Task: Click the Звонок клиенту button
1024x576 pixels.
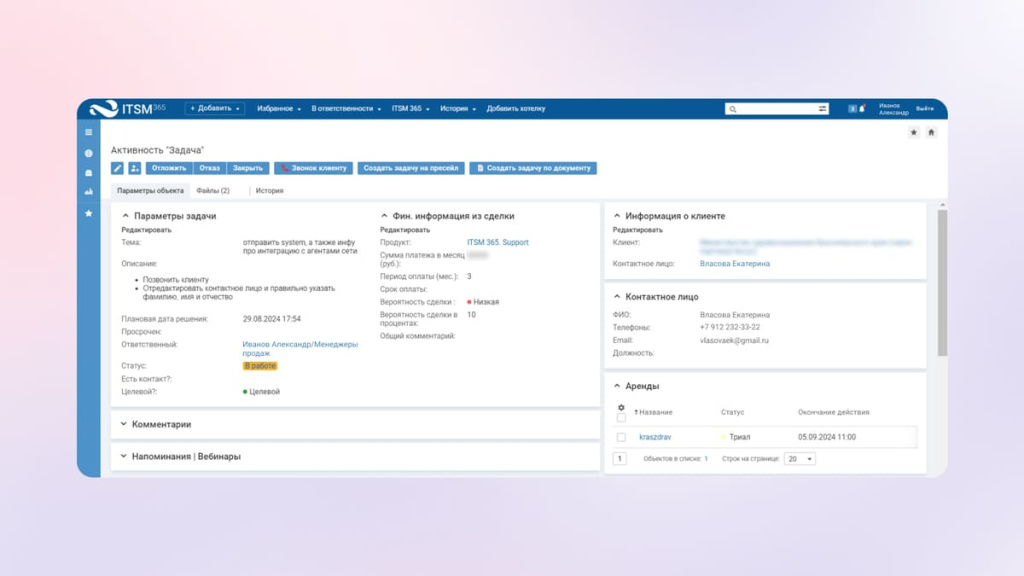Action: 313,168
